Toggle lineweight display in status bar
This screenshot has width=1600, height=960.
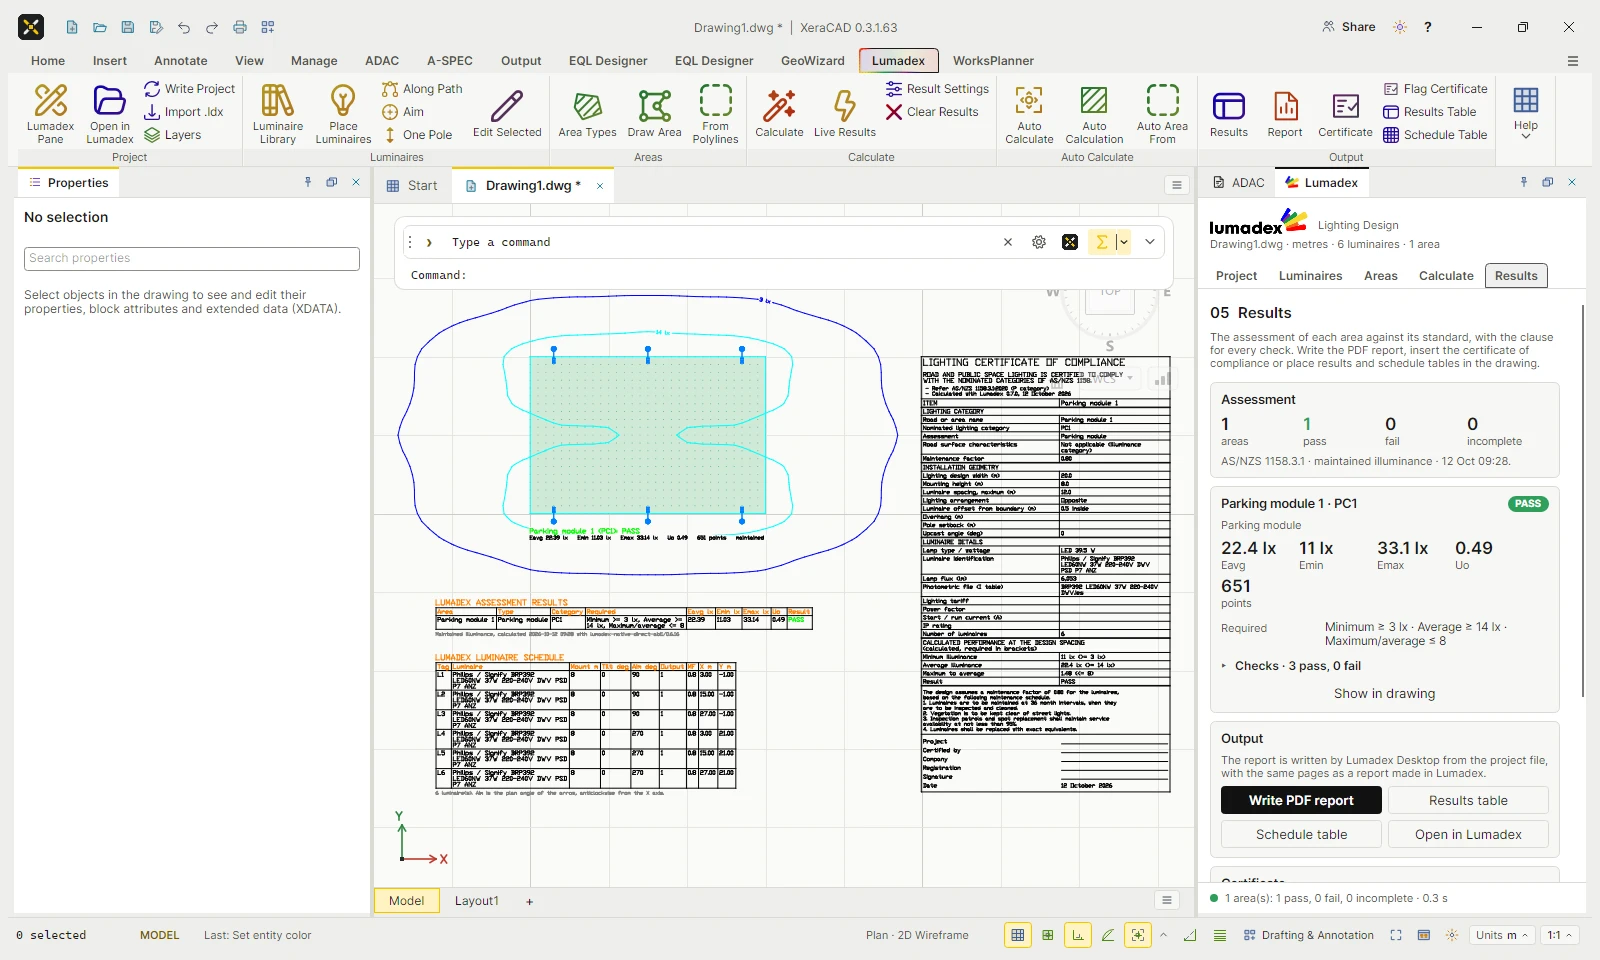1220,935
